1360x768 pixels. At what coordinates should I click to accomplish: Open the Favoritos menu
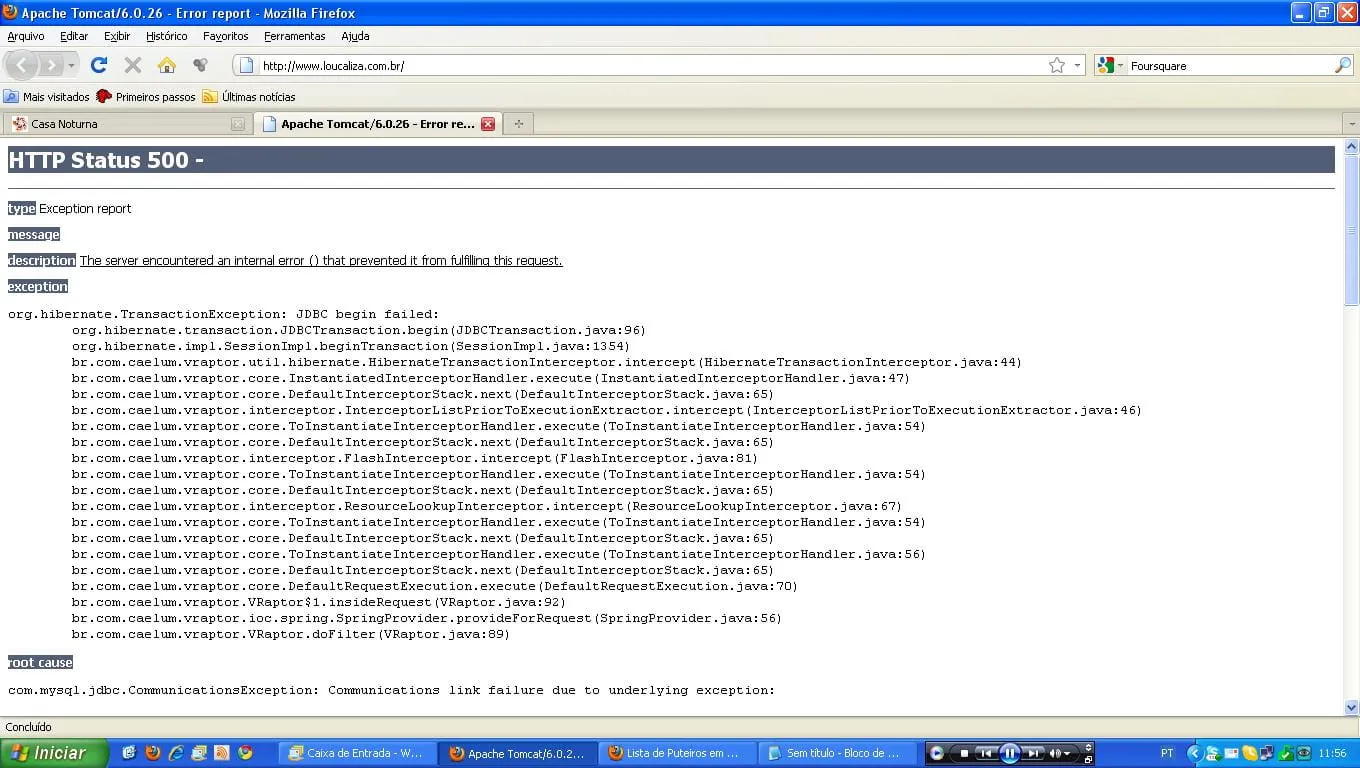click(225, 36)
